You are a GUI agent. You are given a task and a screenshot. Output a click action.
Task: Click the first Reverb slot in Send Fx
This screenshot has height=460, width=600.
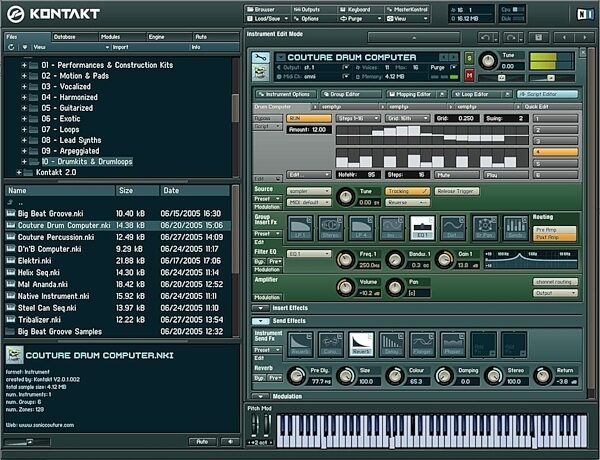point(300,344)
